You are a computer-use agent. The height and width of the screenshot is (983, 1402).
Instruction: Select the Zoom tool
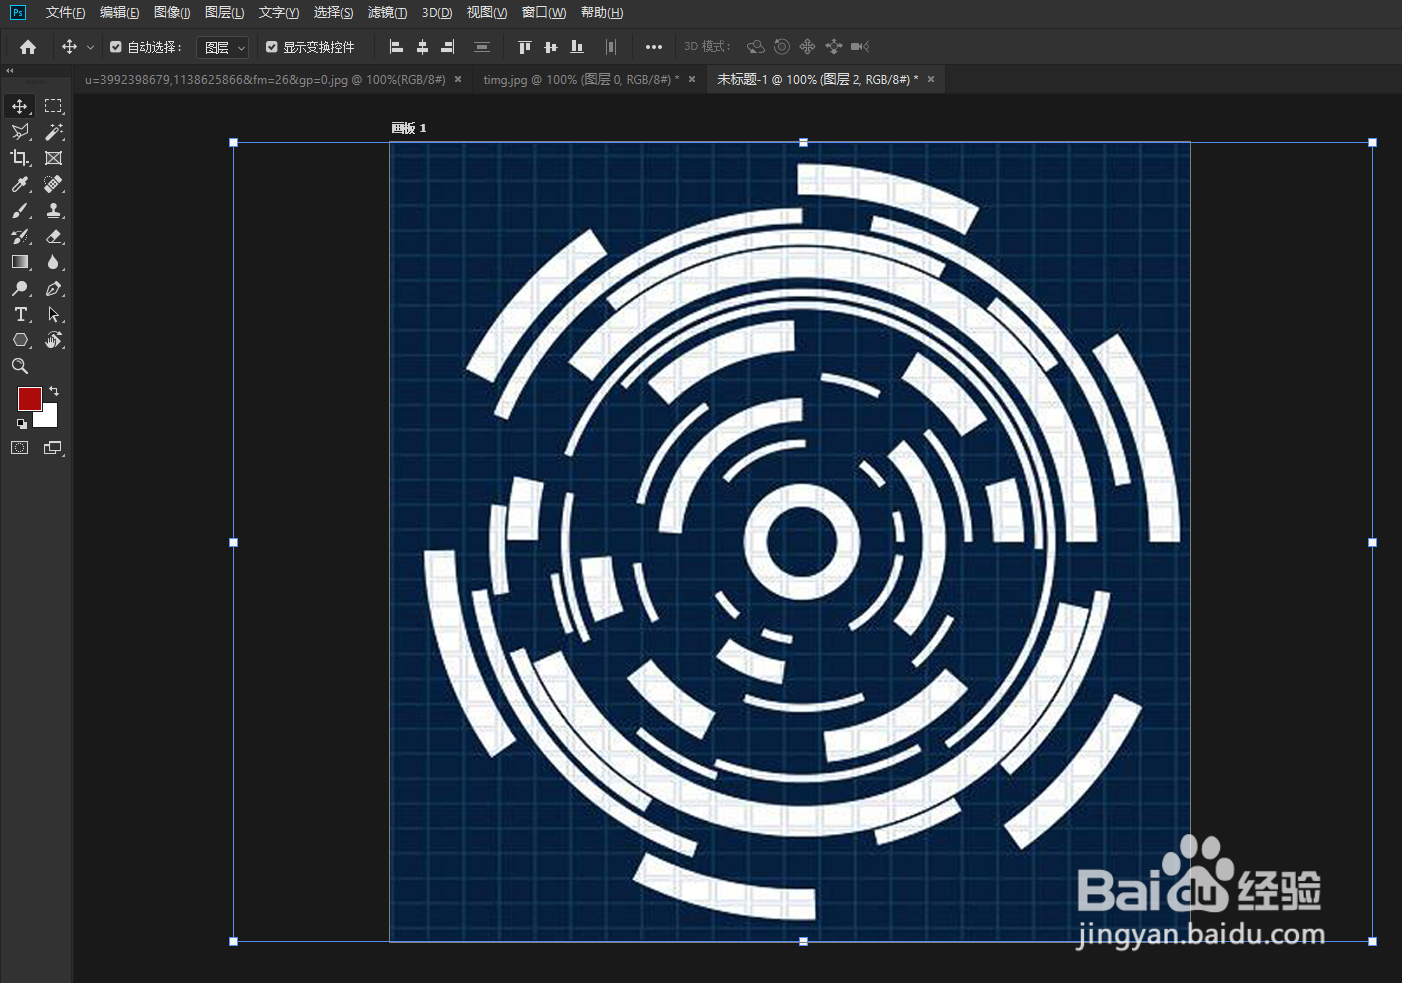(20, 366)
